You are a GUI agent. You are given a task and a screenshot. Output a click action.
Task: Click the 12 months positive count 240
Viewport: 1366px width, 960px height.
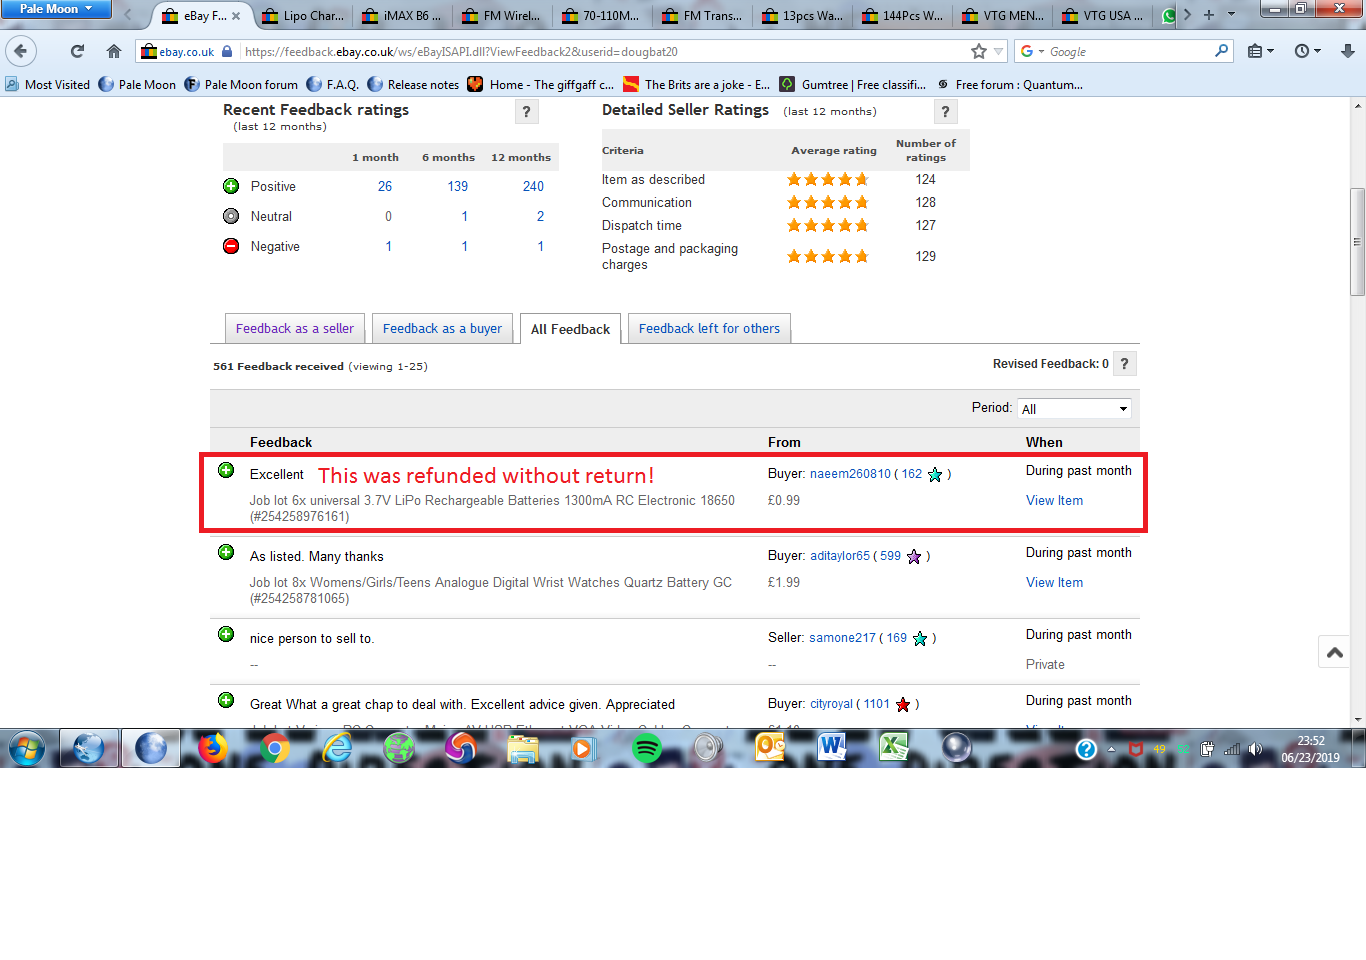pos(533,186)
